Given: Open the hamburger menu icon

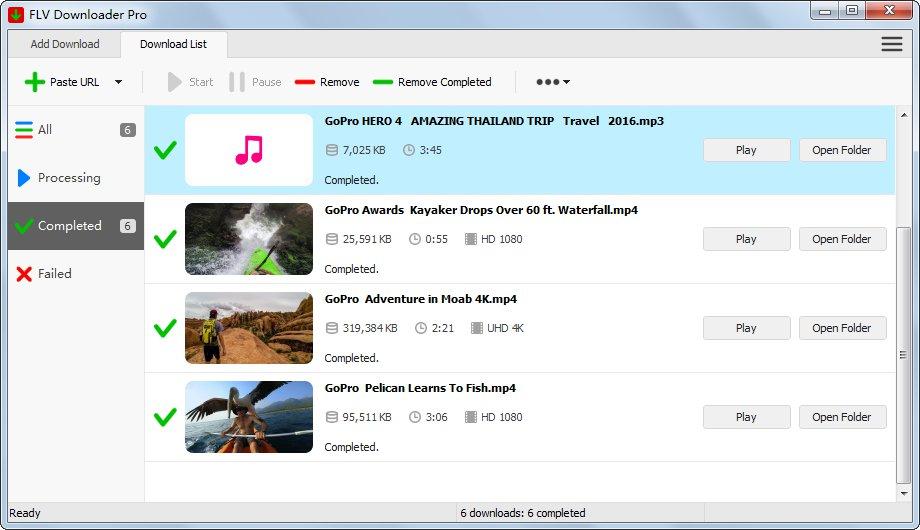Looking at the screenshot, I should pyautogui.click(x=892, y=44).
